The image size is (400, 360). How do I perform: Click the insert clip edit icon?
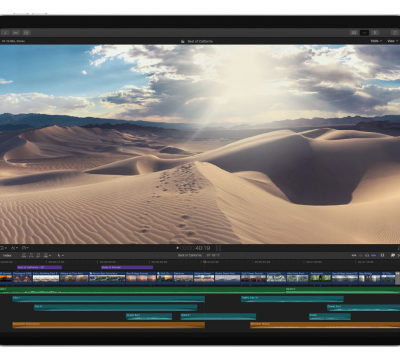point(31,255)
